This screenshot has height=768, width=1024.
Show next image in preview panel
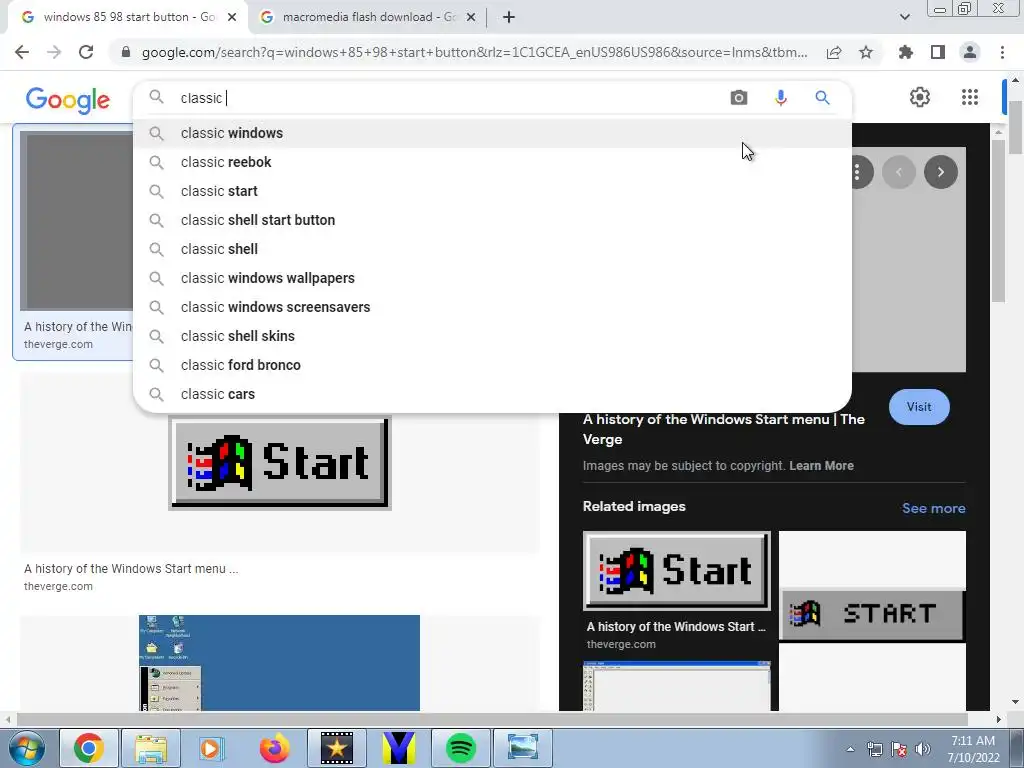(x=940, y=172)
